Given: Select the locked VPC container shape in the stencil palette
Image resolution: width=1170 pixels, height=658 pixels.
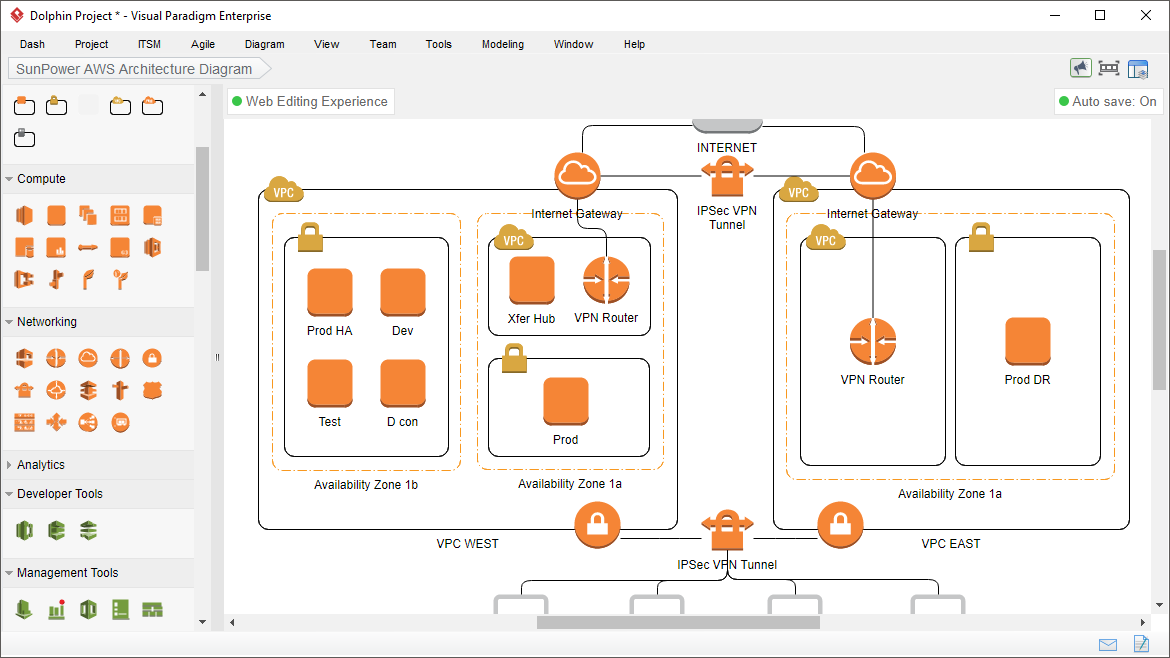Looking at the screenshot, I should pyautogui.click(x=56, y=106).
